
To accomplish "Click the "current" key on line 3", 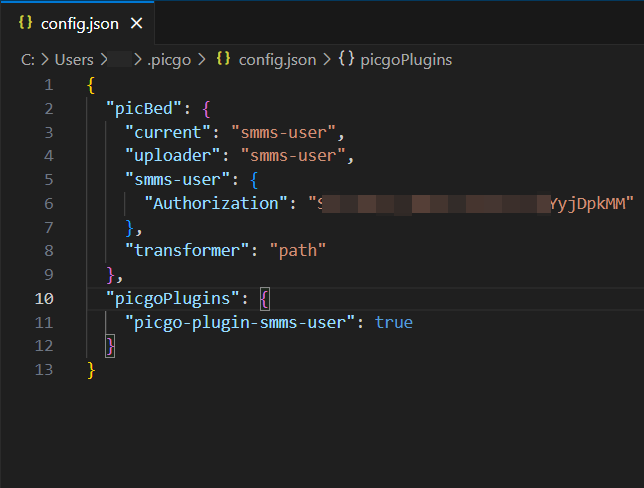I will [x=168, y=133].
